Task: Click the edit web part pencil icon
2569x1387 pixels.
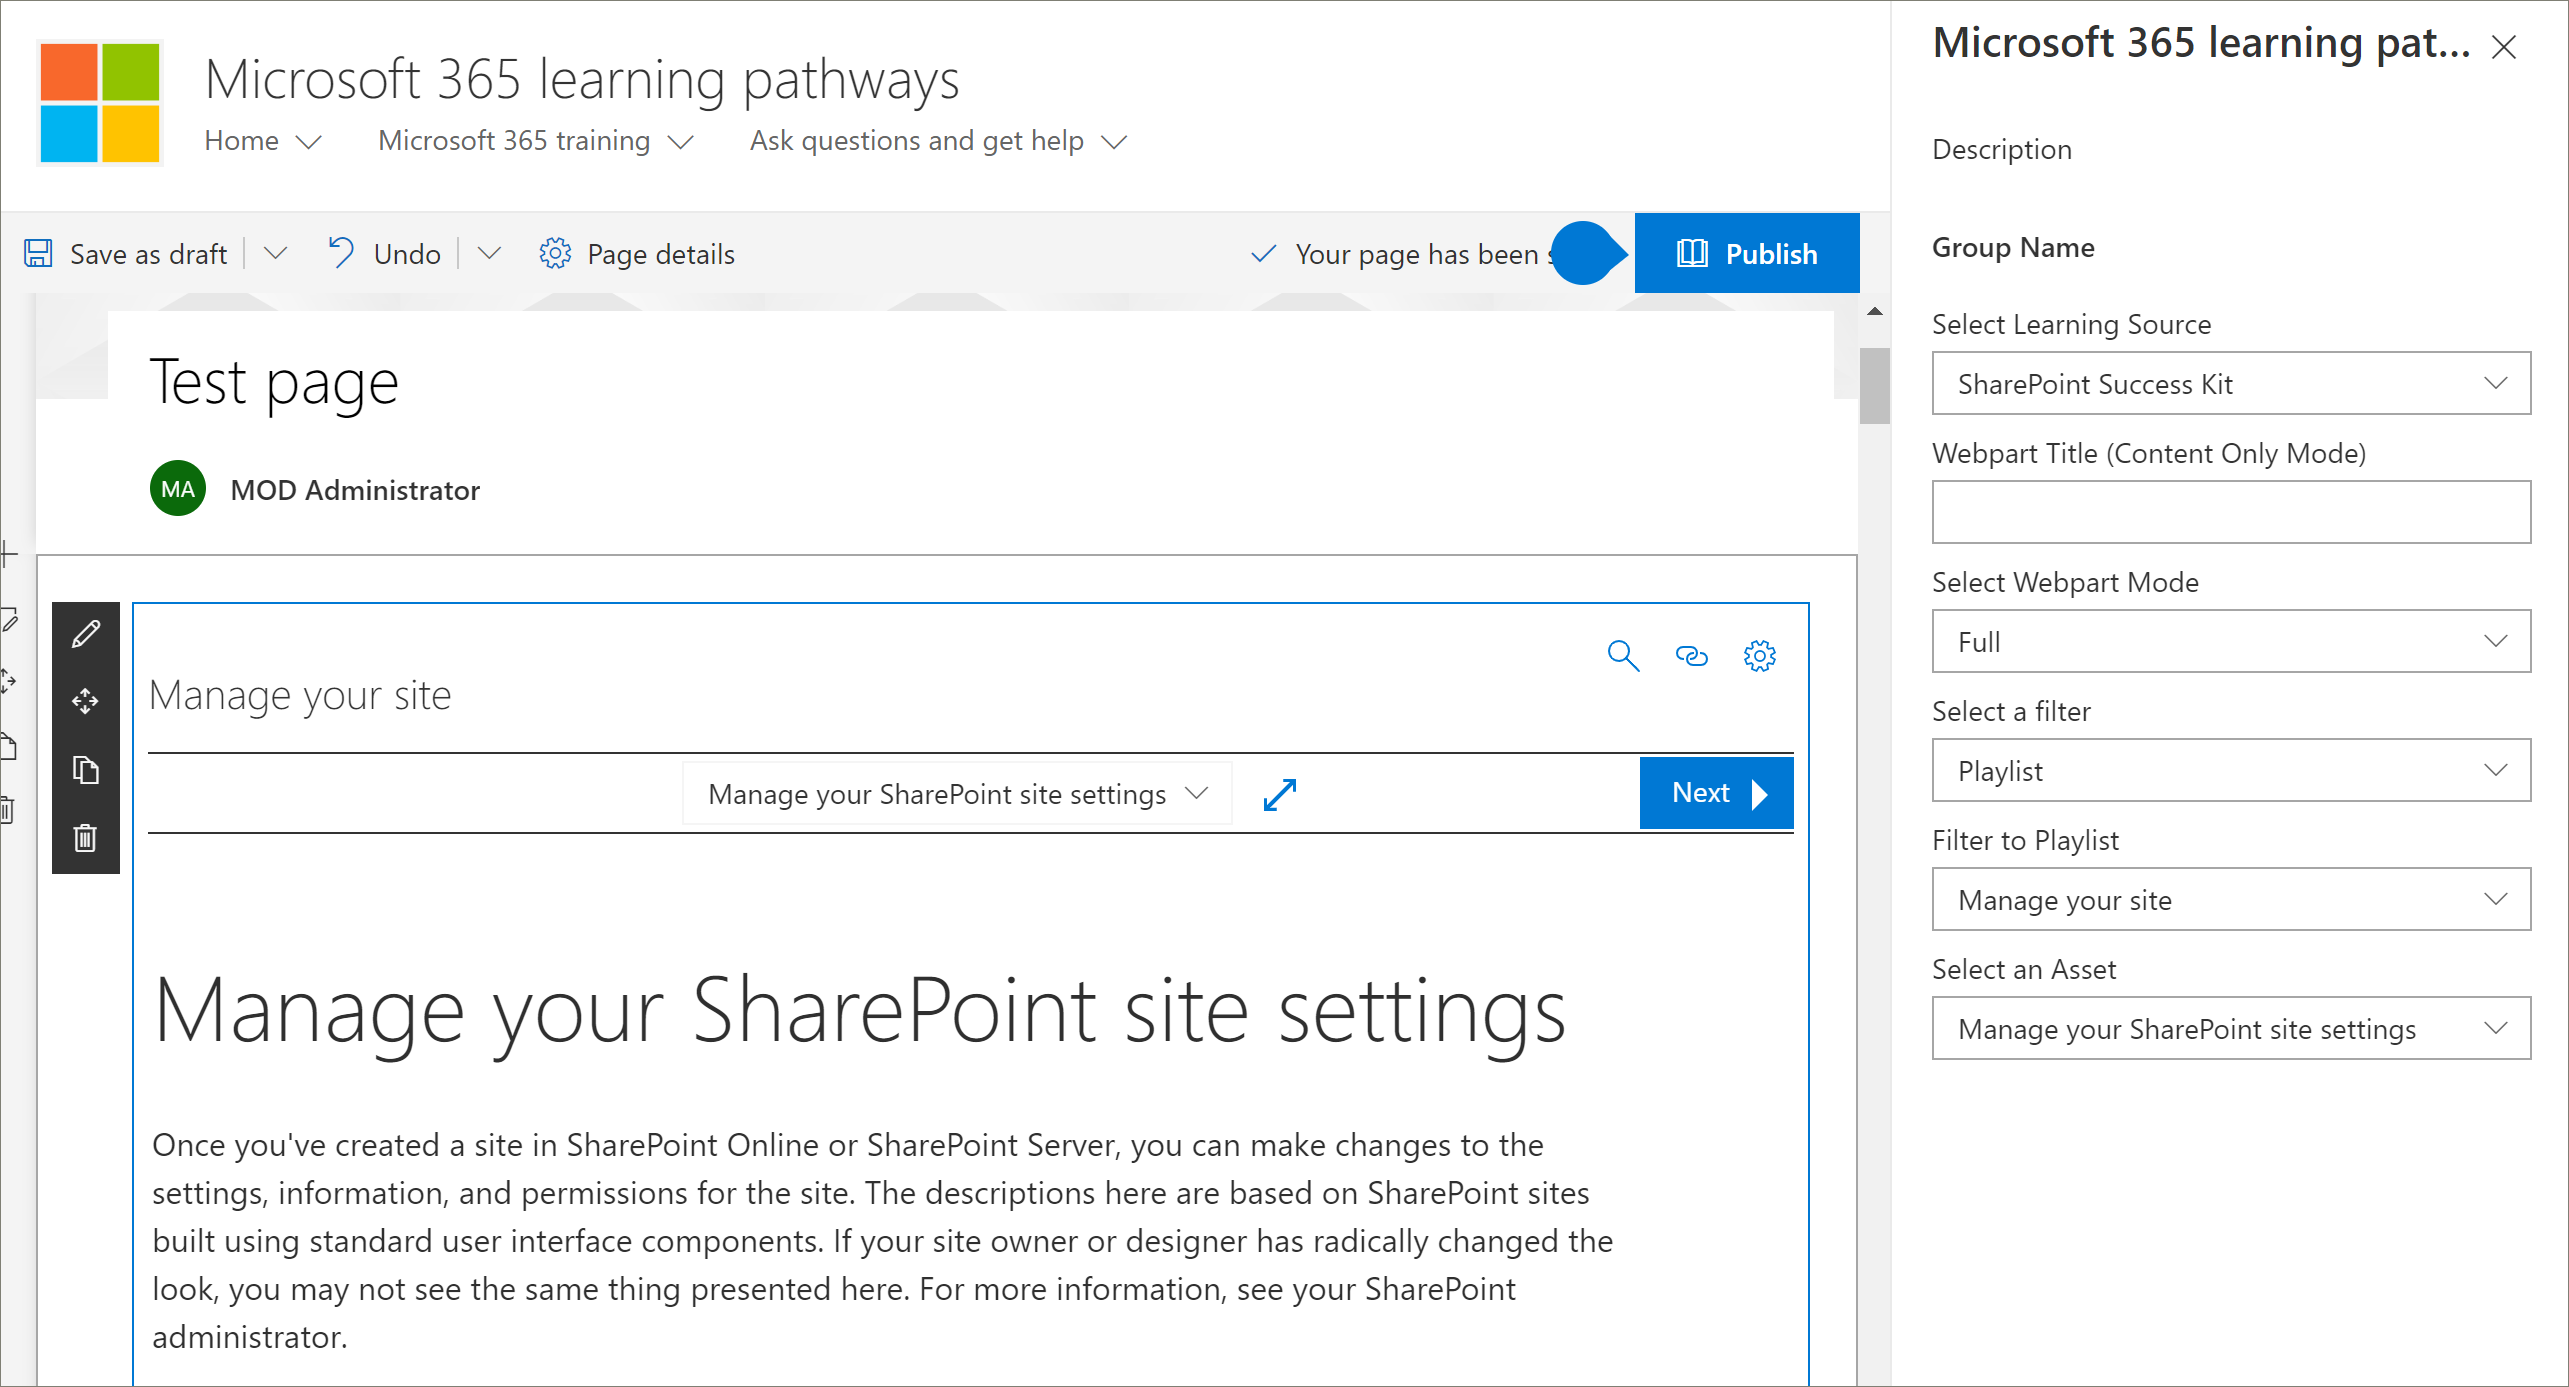Action: (86, 634)
